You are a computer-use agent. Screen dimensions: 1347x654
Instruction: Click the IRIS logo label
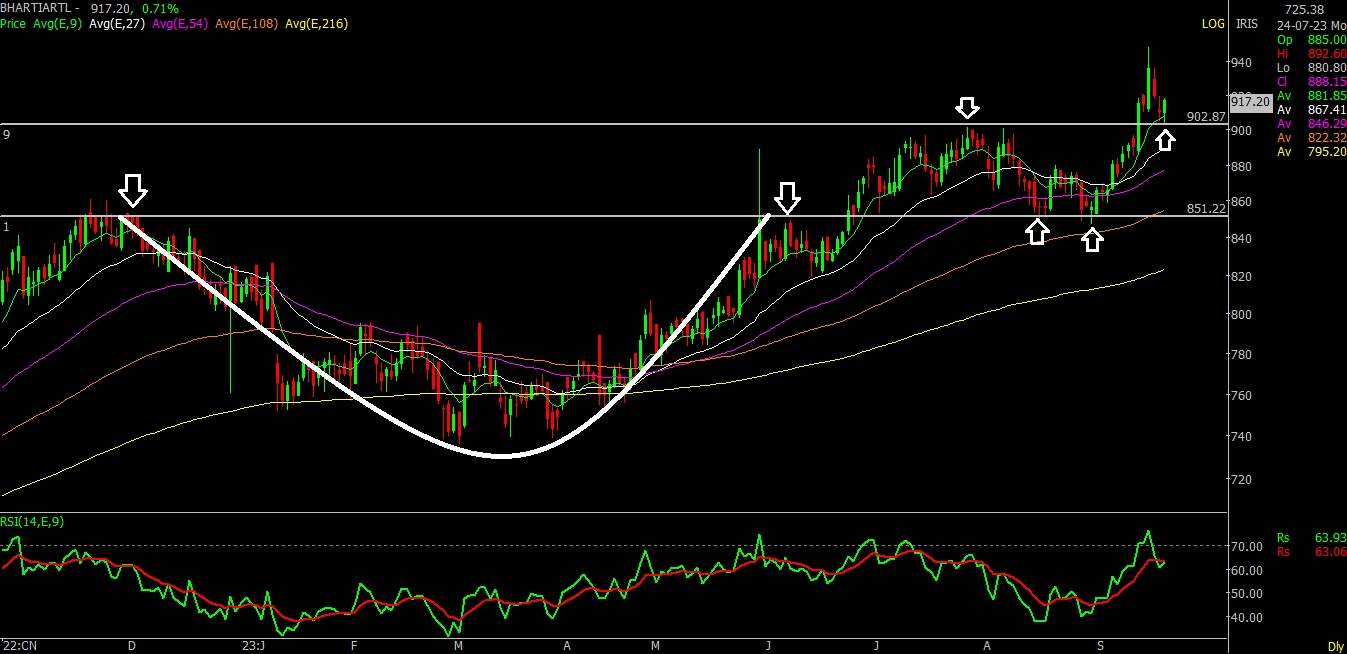pyautogui.click(x=1246, y=23)
